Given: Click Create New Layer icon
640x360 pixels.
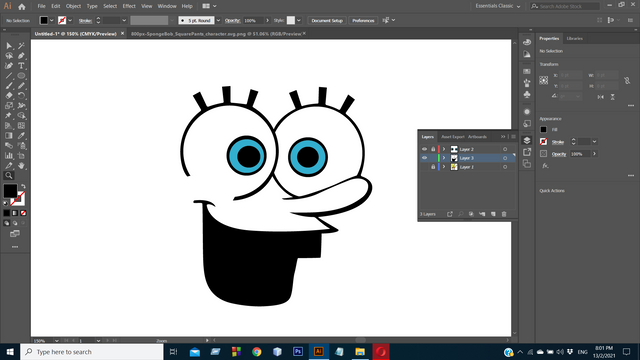Looking at the screenshot, I should coord(493,214).
